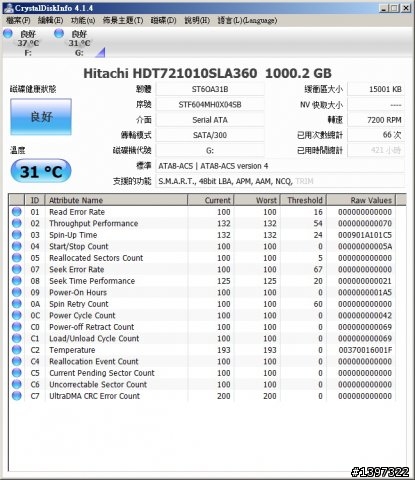The image size is (415, 480).
Task: Click the drive letter field G:
Action: point(210,150)
